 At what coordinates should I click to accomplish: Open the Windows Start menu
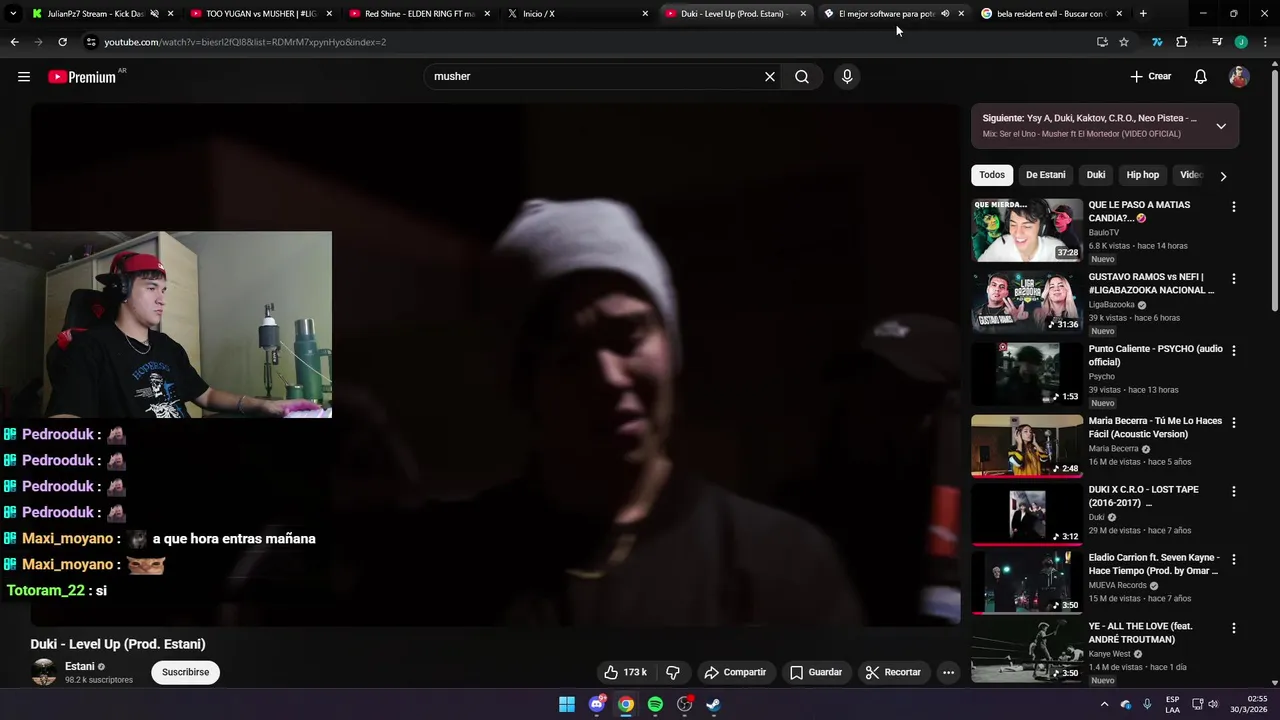[x=567, y=704]
